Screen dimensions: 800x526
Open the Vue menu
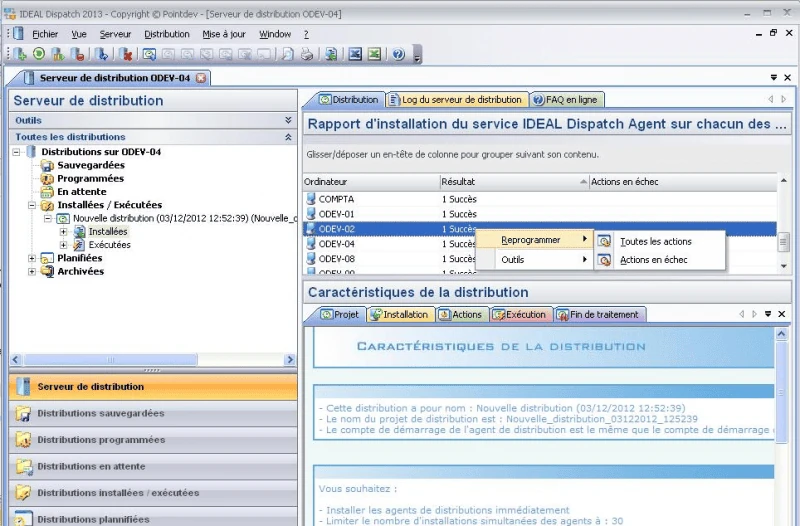pyautogui.click(x=79, y=34)
